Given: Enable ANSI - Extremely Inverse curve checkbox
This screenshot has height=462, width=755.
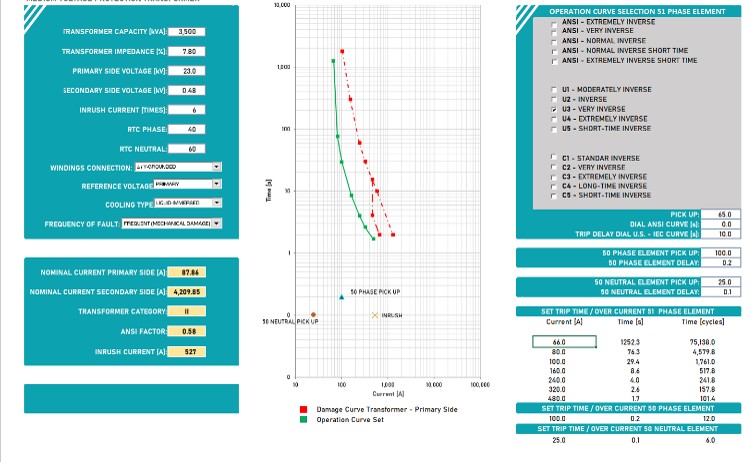Looking at the screenshot, I should [x=555, y=21].
